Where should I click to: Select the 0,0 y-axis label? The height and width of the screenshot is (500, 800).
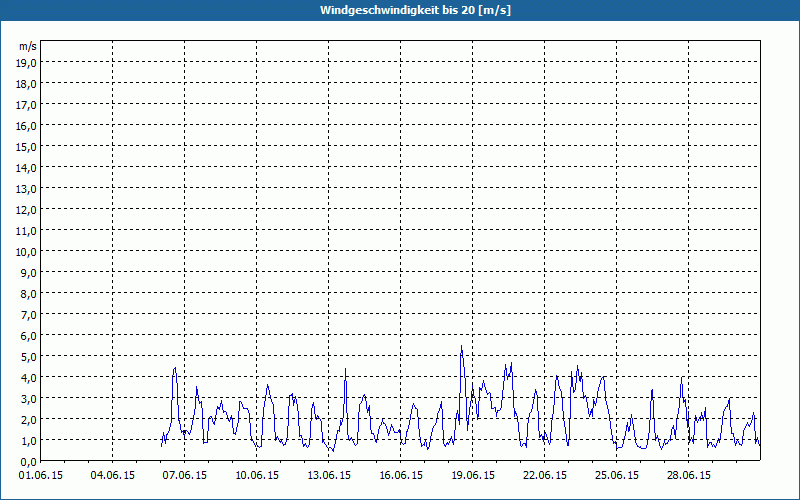point(29,461)
